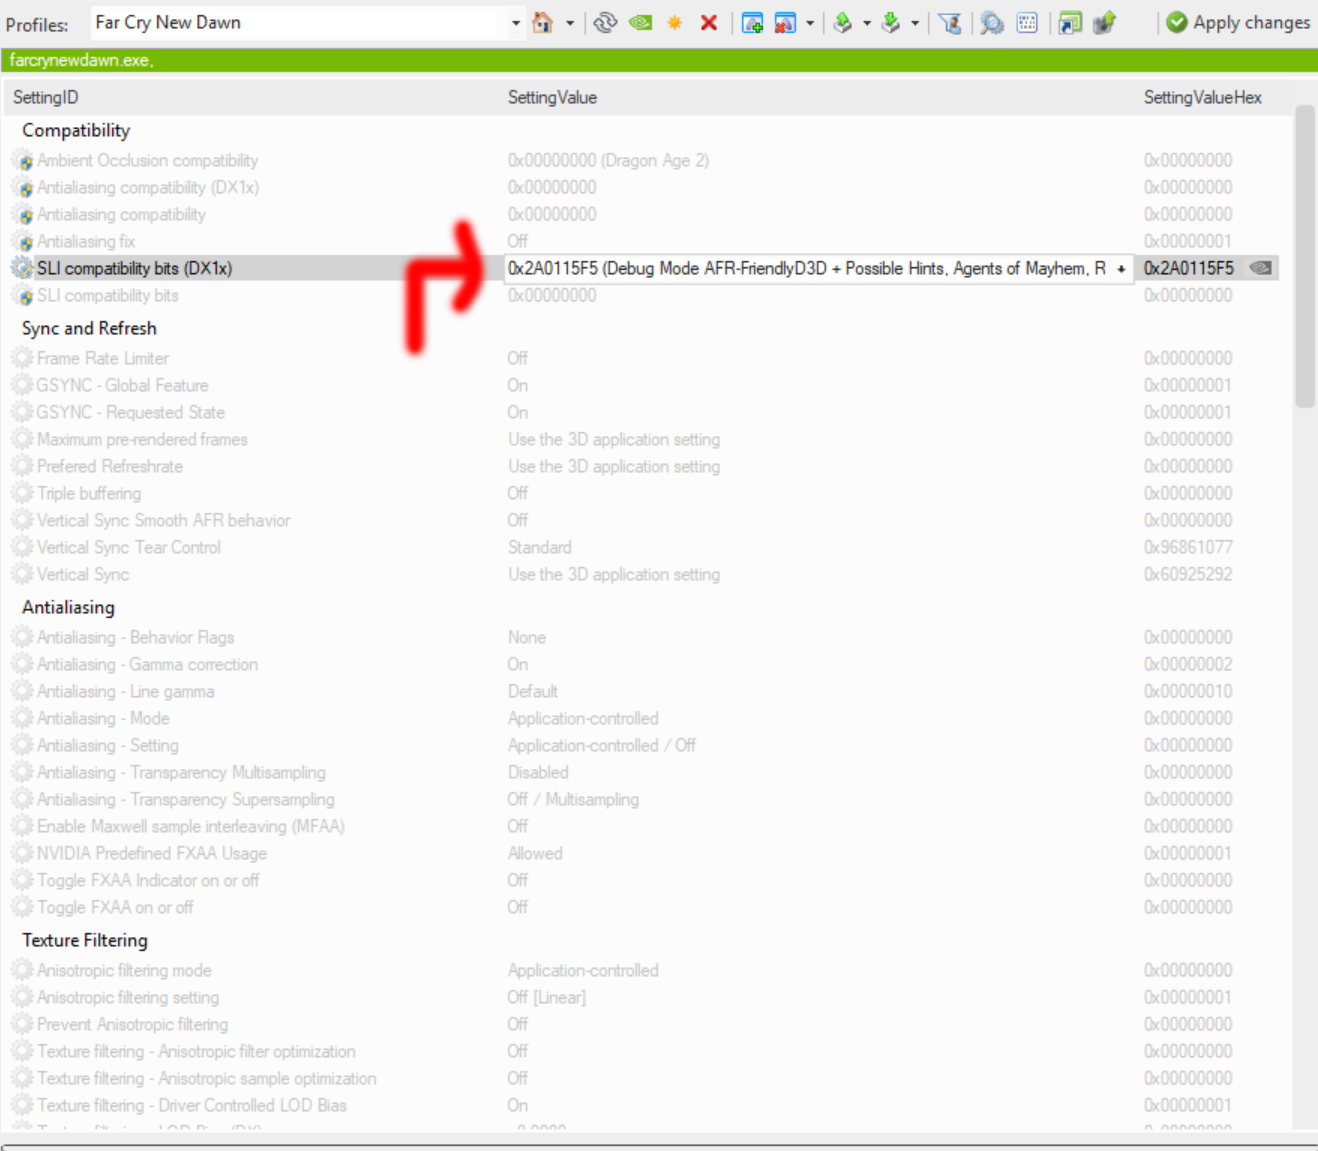
Task: Open the bit value editor icon
Action: [x=1027, y=22]
